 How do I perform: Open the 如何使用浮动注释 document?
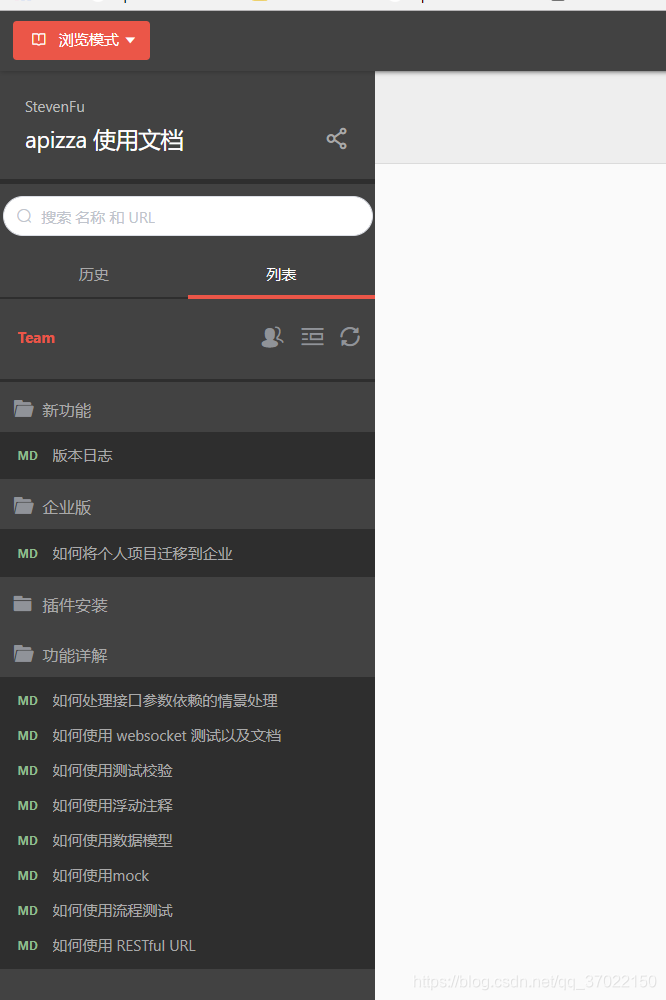coord(188,805)
